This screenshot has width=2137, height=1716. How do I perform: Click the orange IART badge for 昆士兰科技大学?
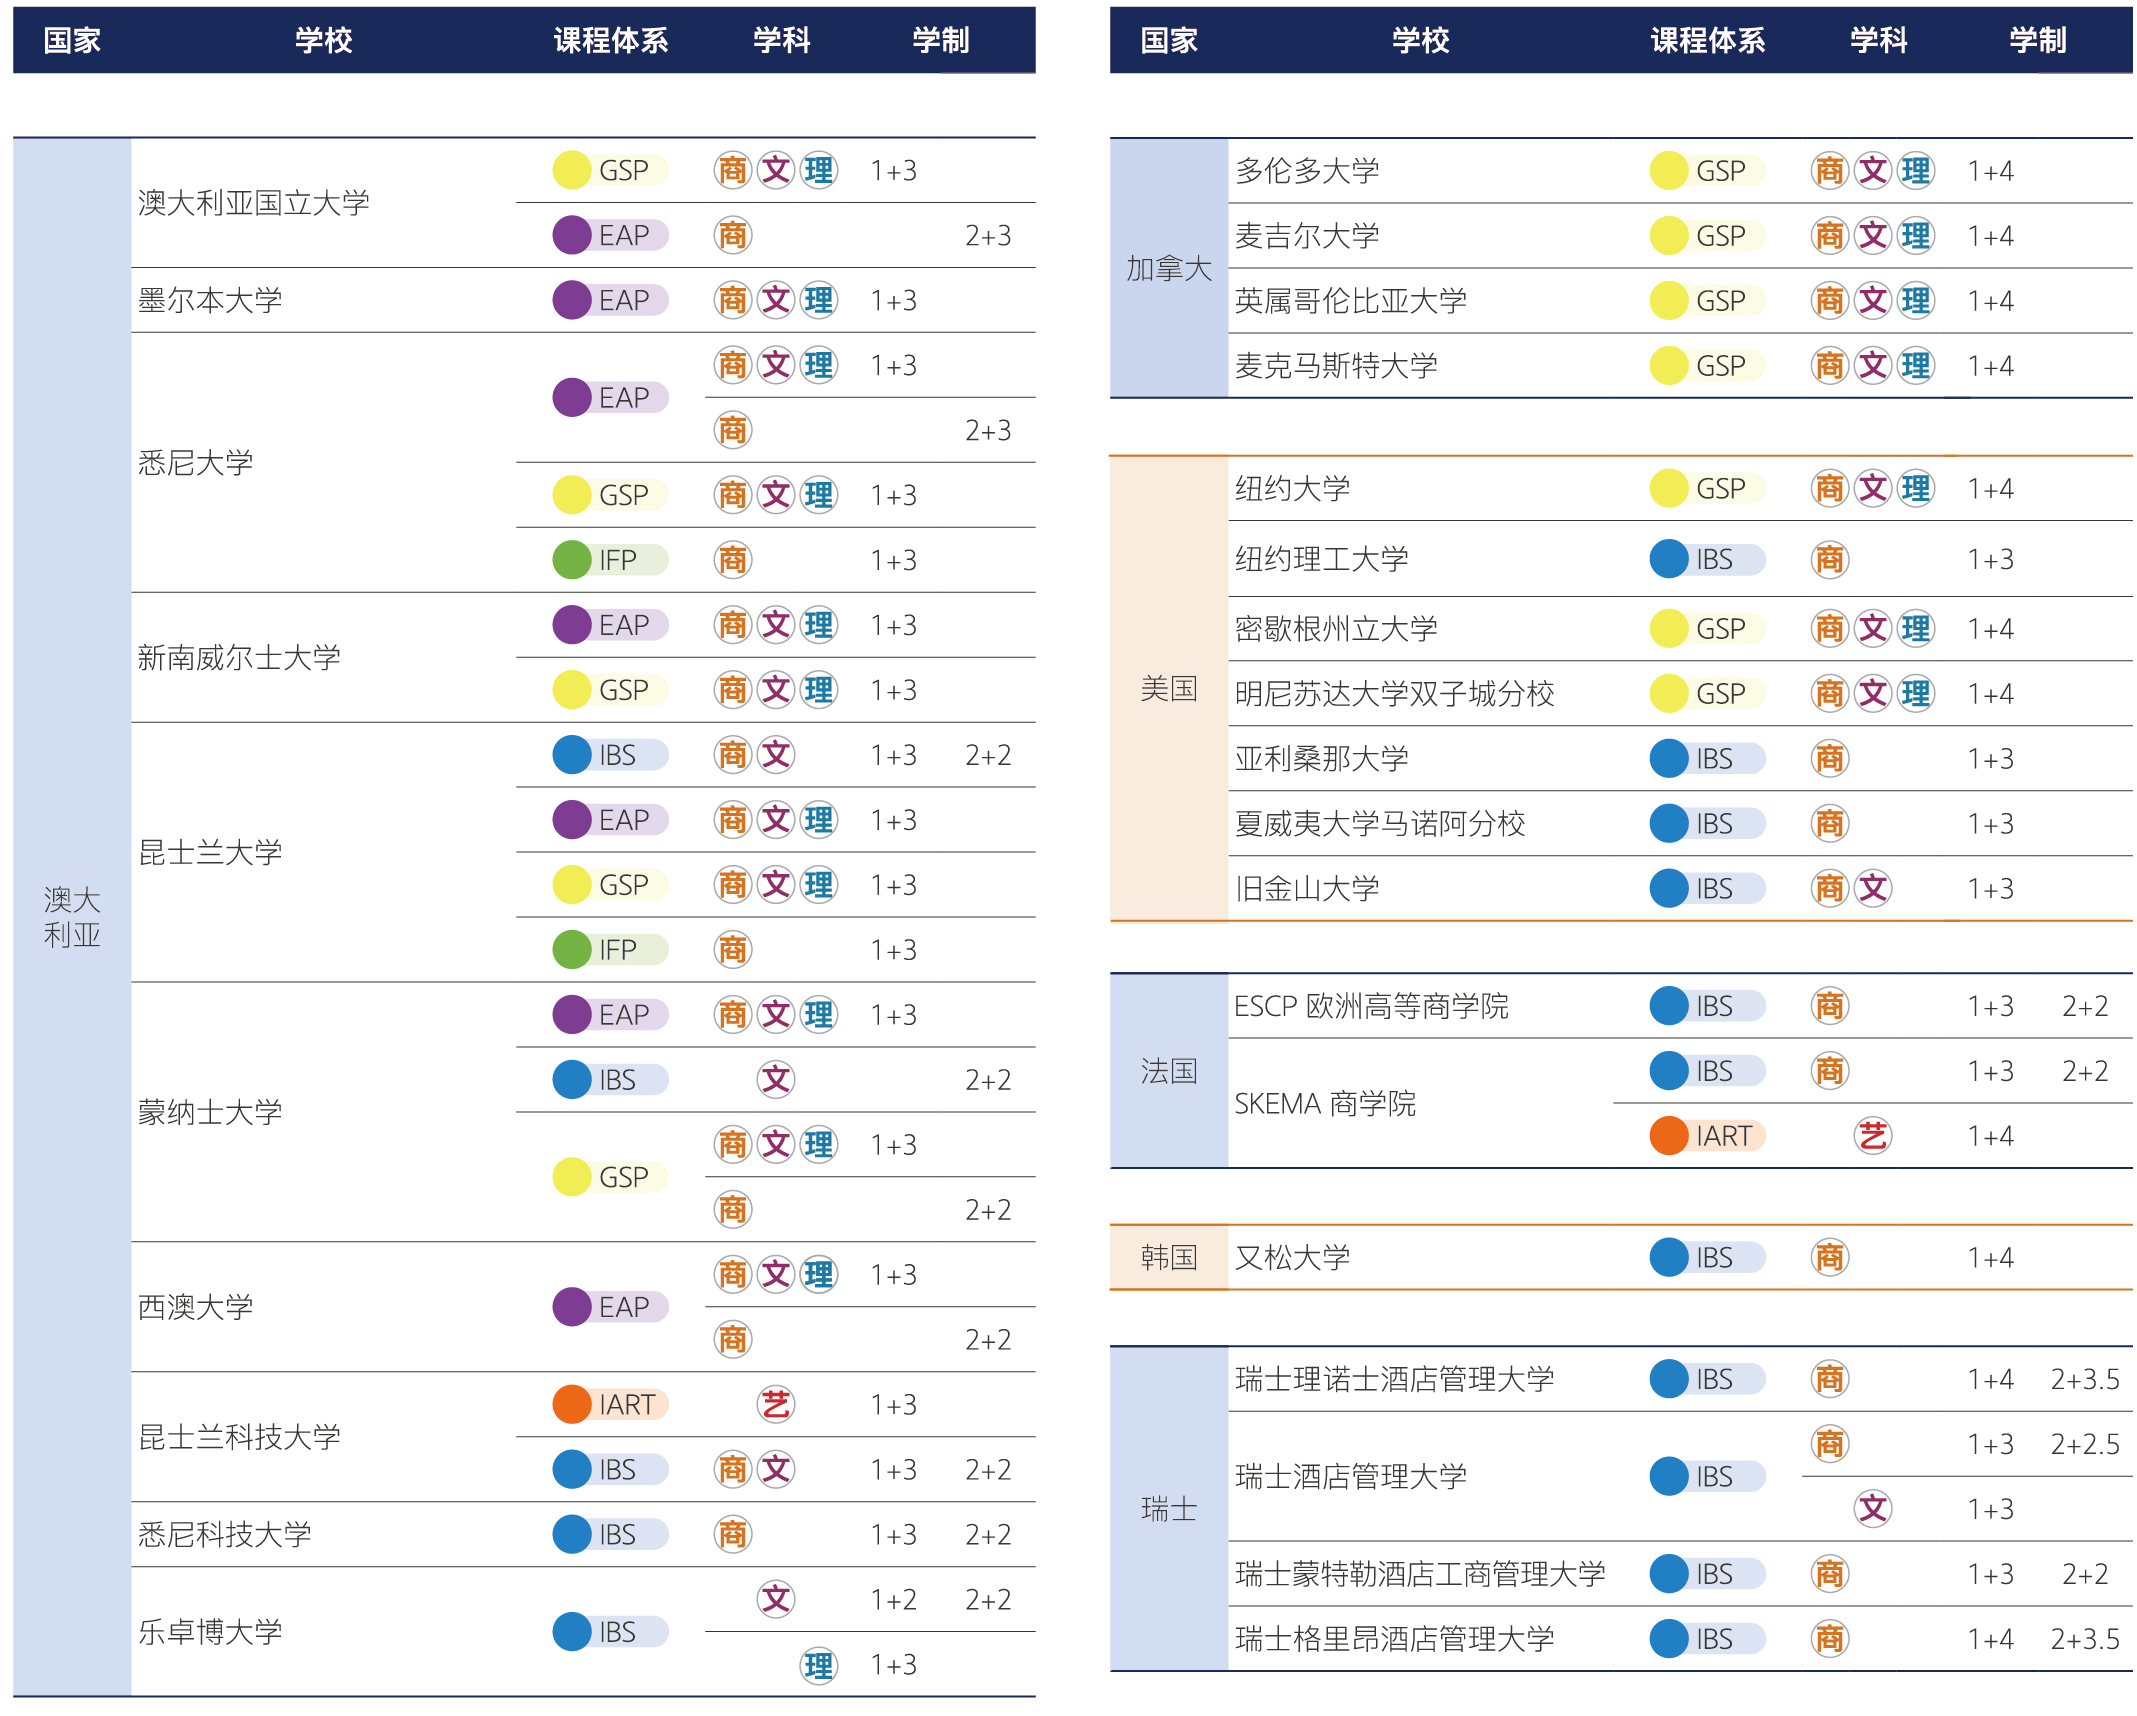(x=610, y=1404)
